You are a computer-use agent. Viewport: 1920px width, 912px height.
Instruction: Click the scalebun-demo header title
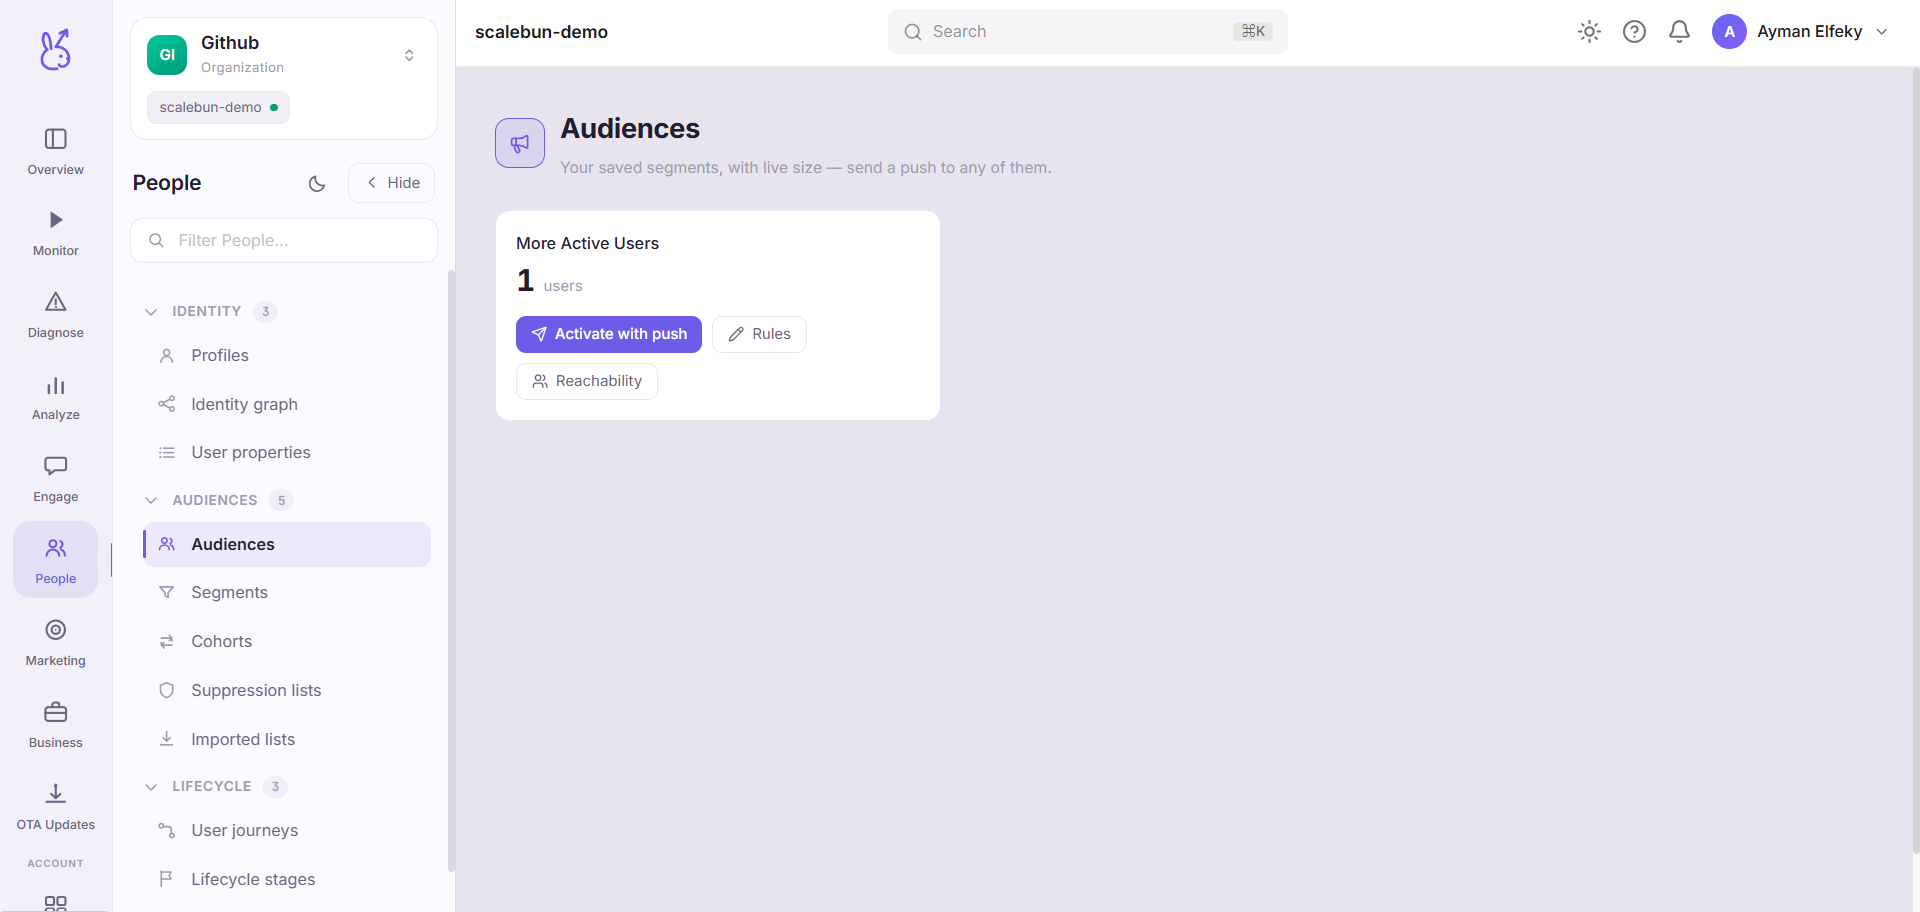tap(541, 32)
